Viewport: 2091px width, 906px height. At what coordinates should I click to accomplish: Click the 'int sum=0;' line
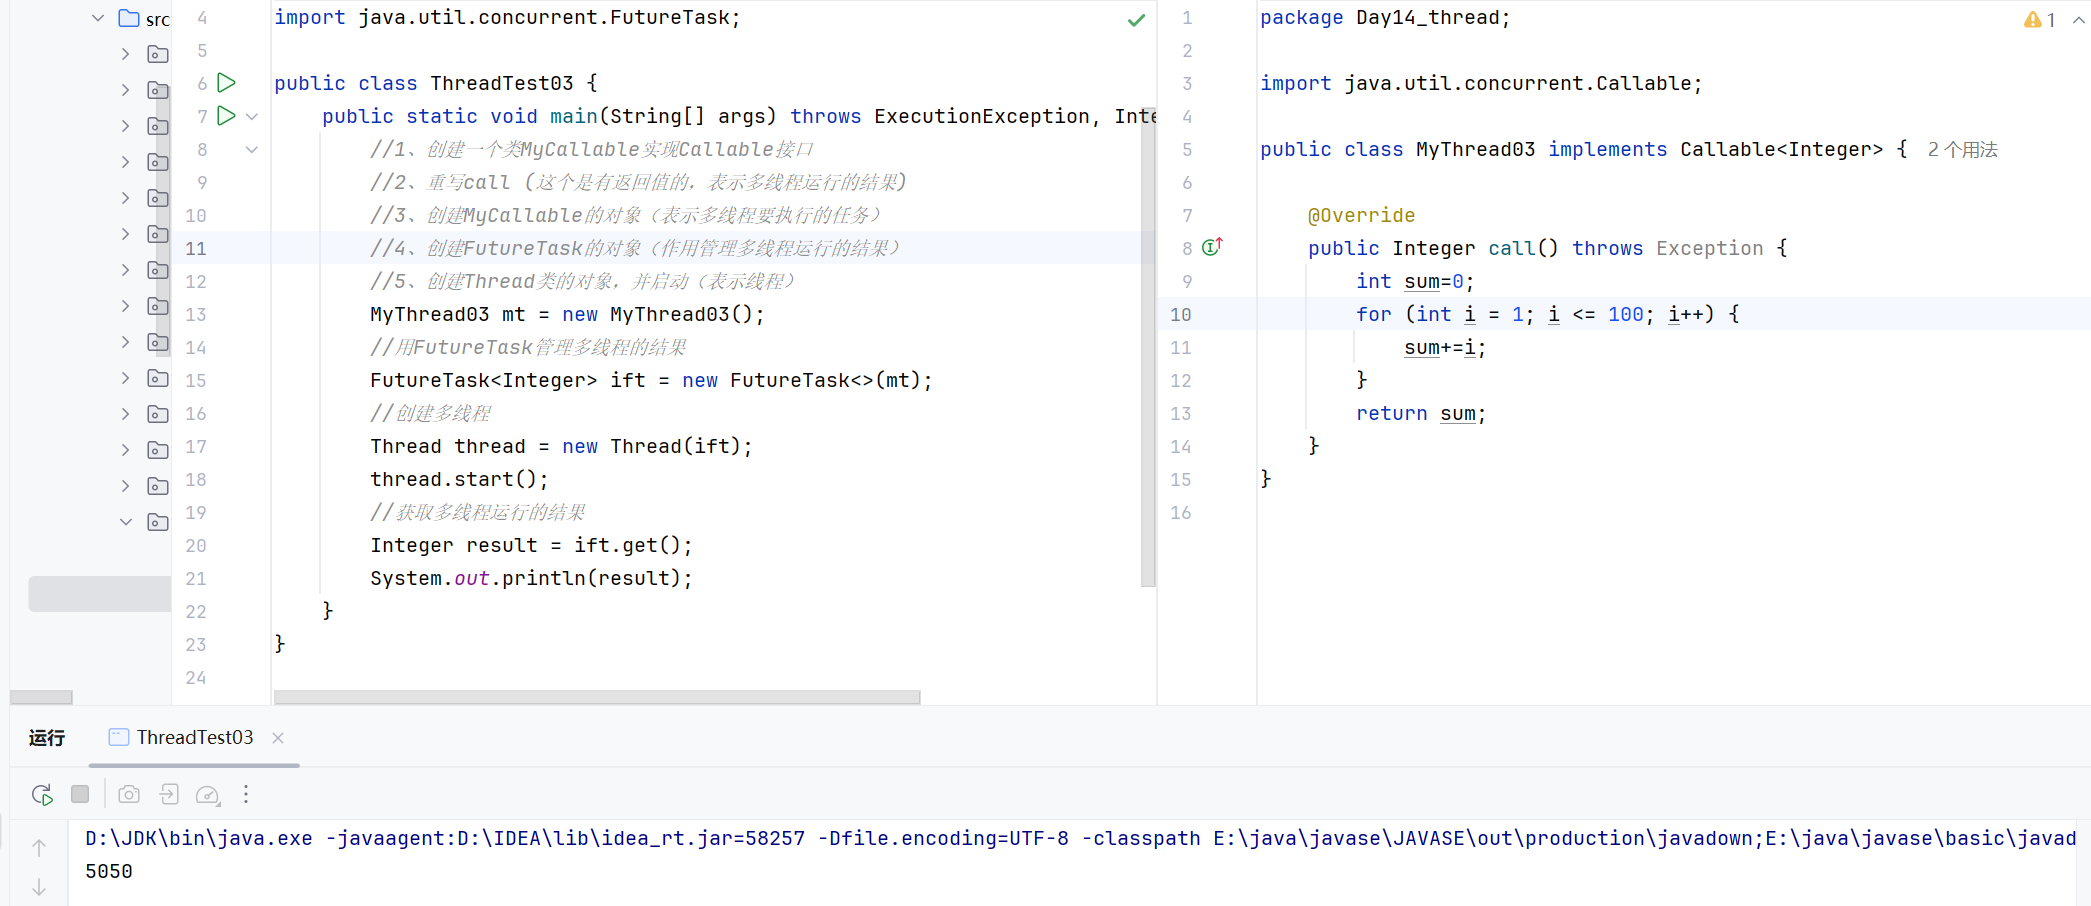coord(1415,281)
